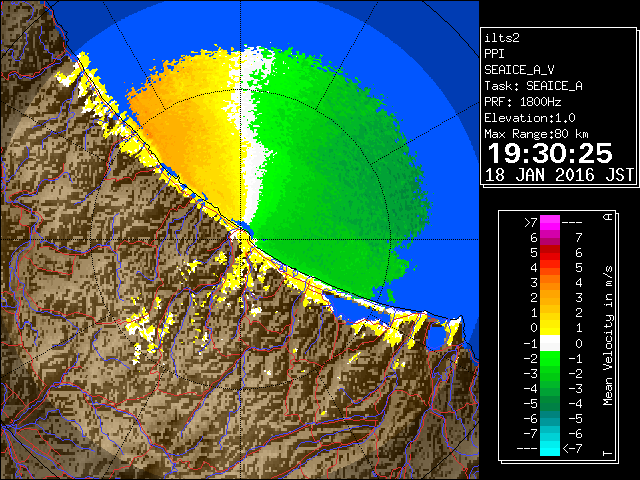Pick the bright green legend band
Screen dimensions: 640x480
pyautogui.click(x=550, y=358)
